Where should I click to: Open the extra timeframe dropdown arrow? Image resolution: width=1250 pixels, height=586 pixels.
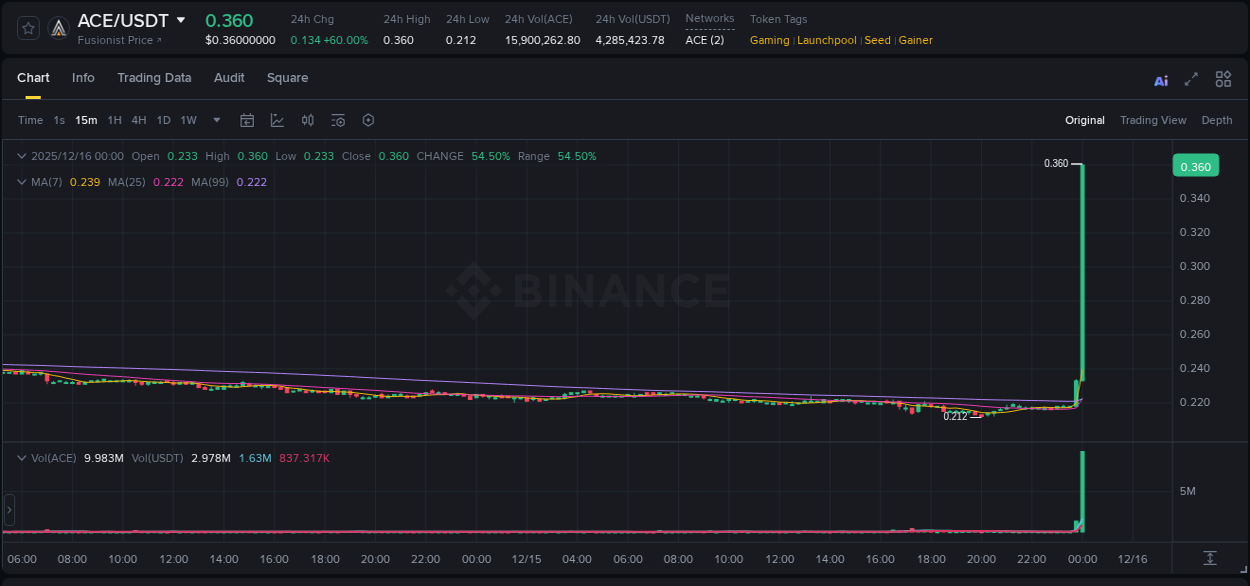[216, 120]
